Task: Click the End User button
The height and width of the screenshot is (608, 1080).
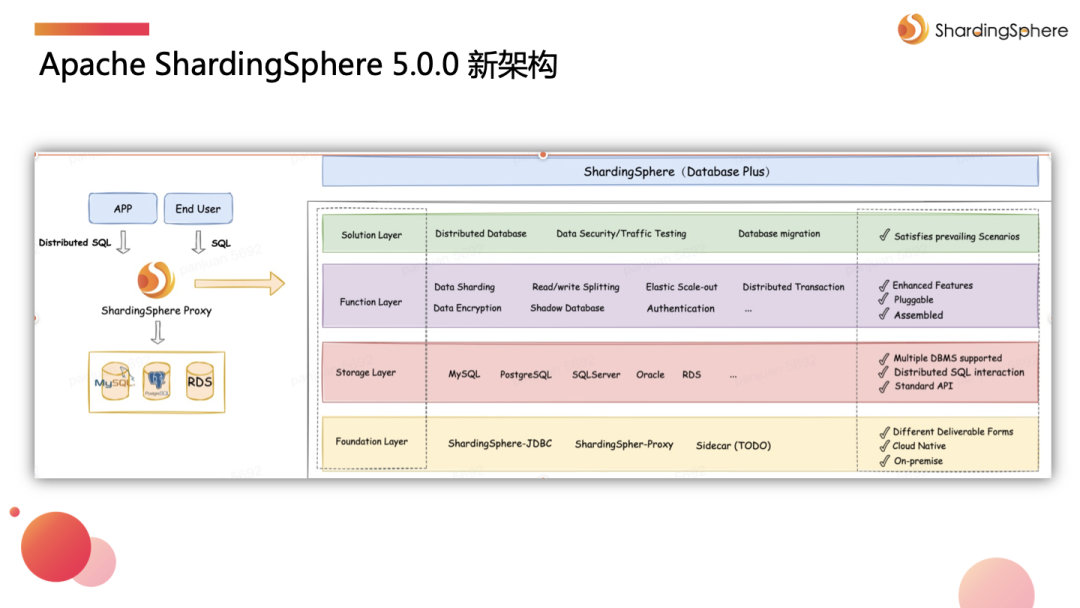Action: [198, 208]
